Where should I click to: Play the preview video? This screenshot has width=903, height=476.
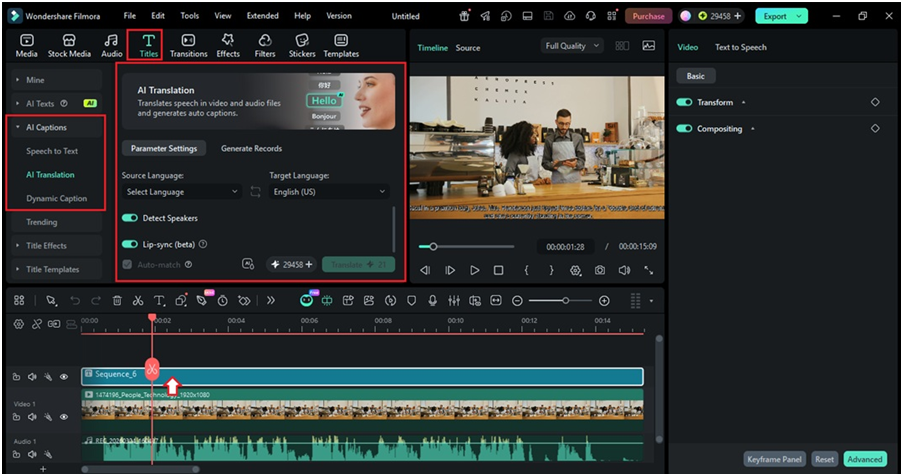tap(474, 270)
